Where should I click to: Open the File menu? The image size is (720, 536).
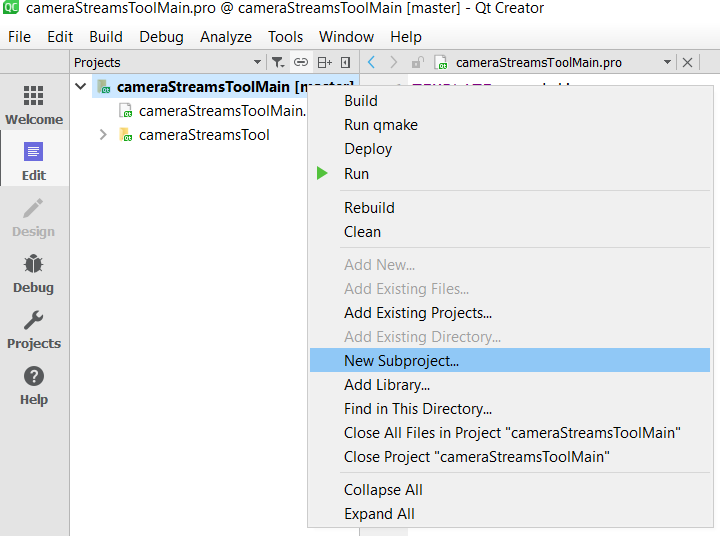pyautogui.click(x=19, y=37)
